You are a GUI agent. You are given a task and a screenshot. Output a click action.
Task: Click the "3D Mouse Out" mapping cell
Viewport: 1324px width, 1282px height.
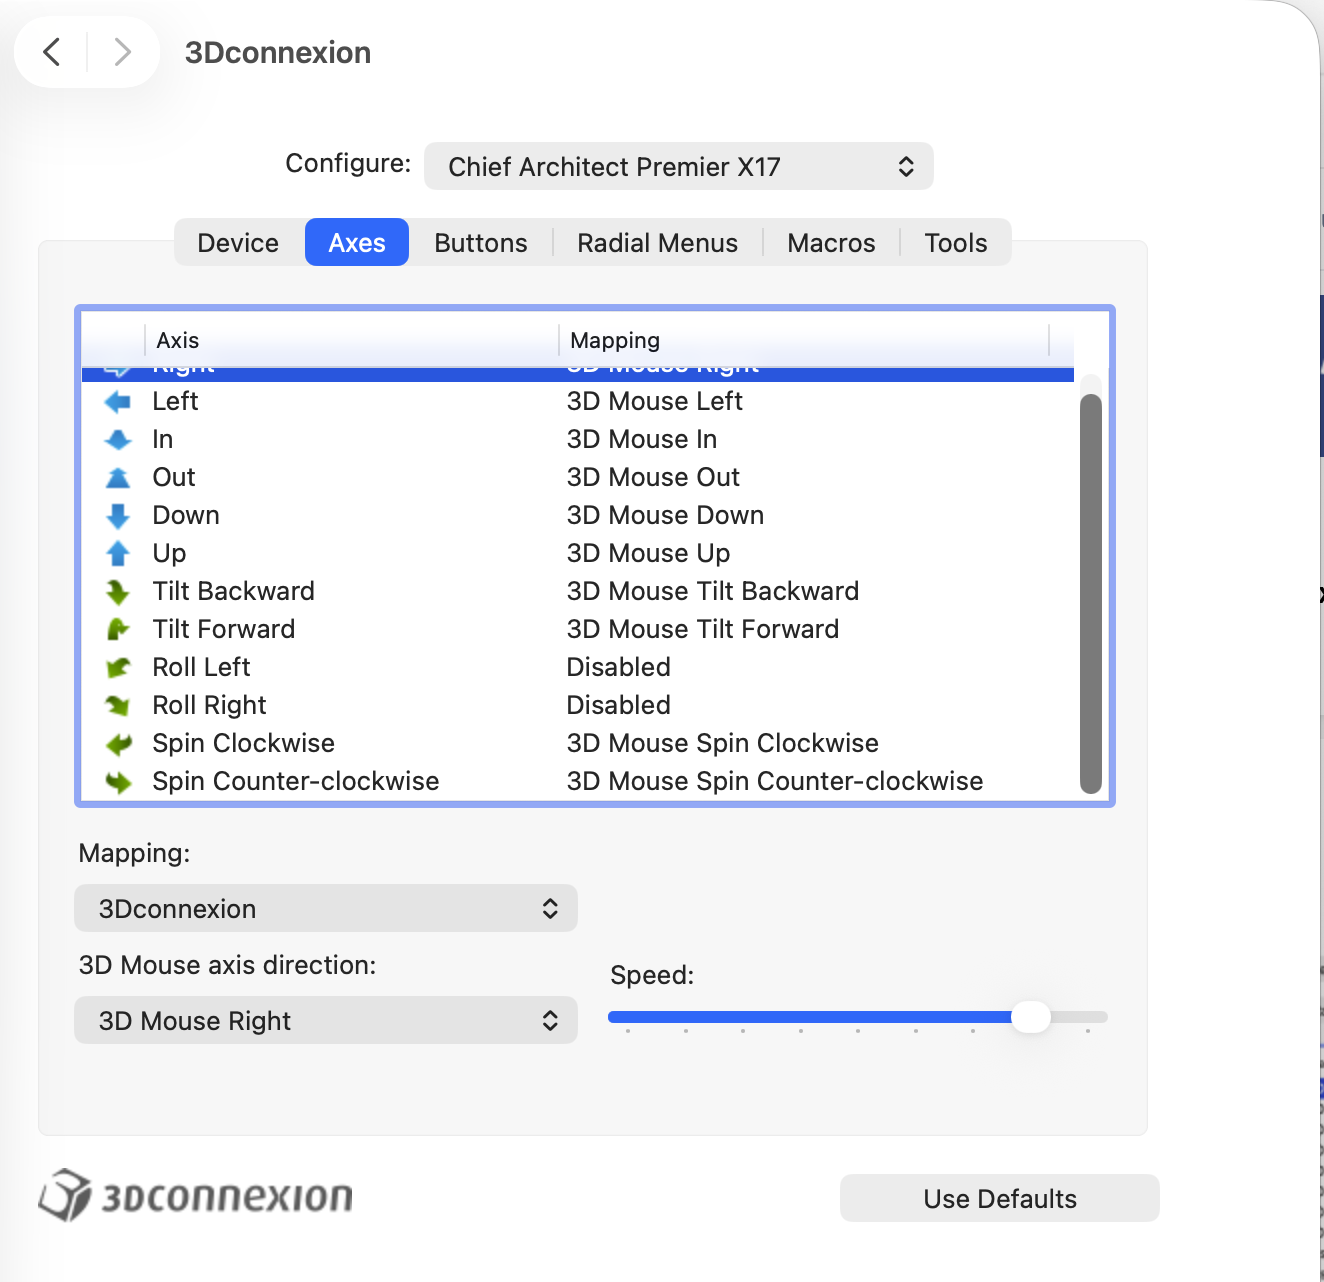pos(654,478)
